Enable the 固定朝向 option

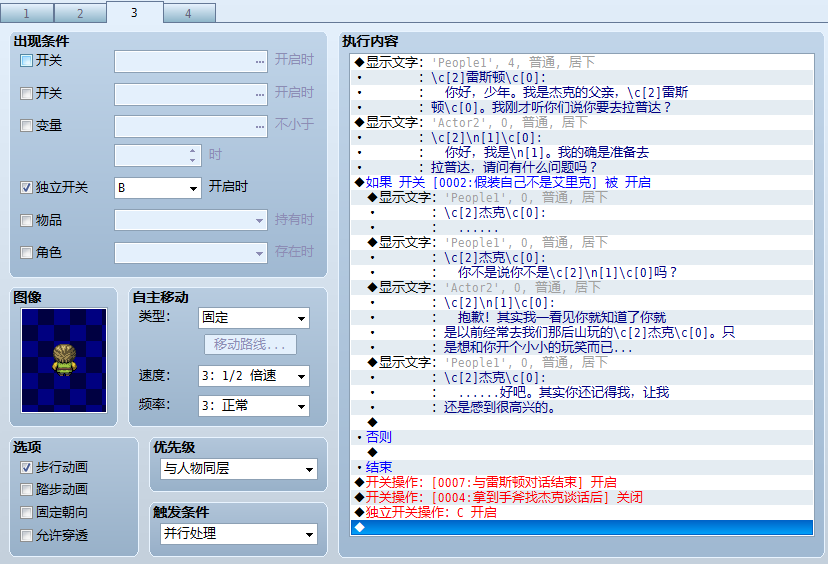pos(26,512)
